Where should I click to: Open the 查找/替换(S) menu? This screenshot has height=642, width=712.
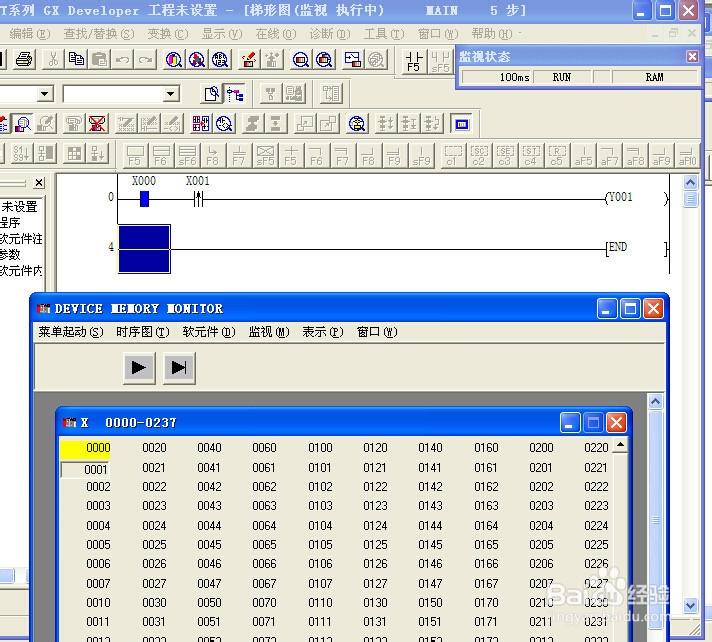tap(99, 34)
